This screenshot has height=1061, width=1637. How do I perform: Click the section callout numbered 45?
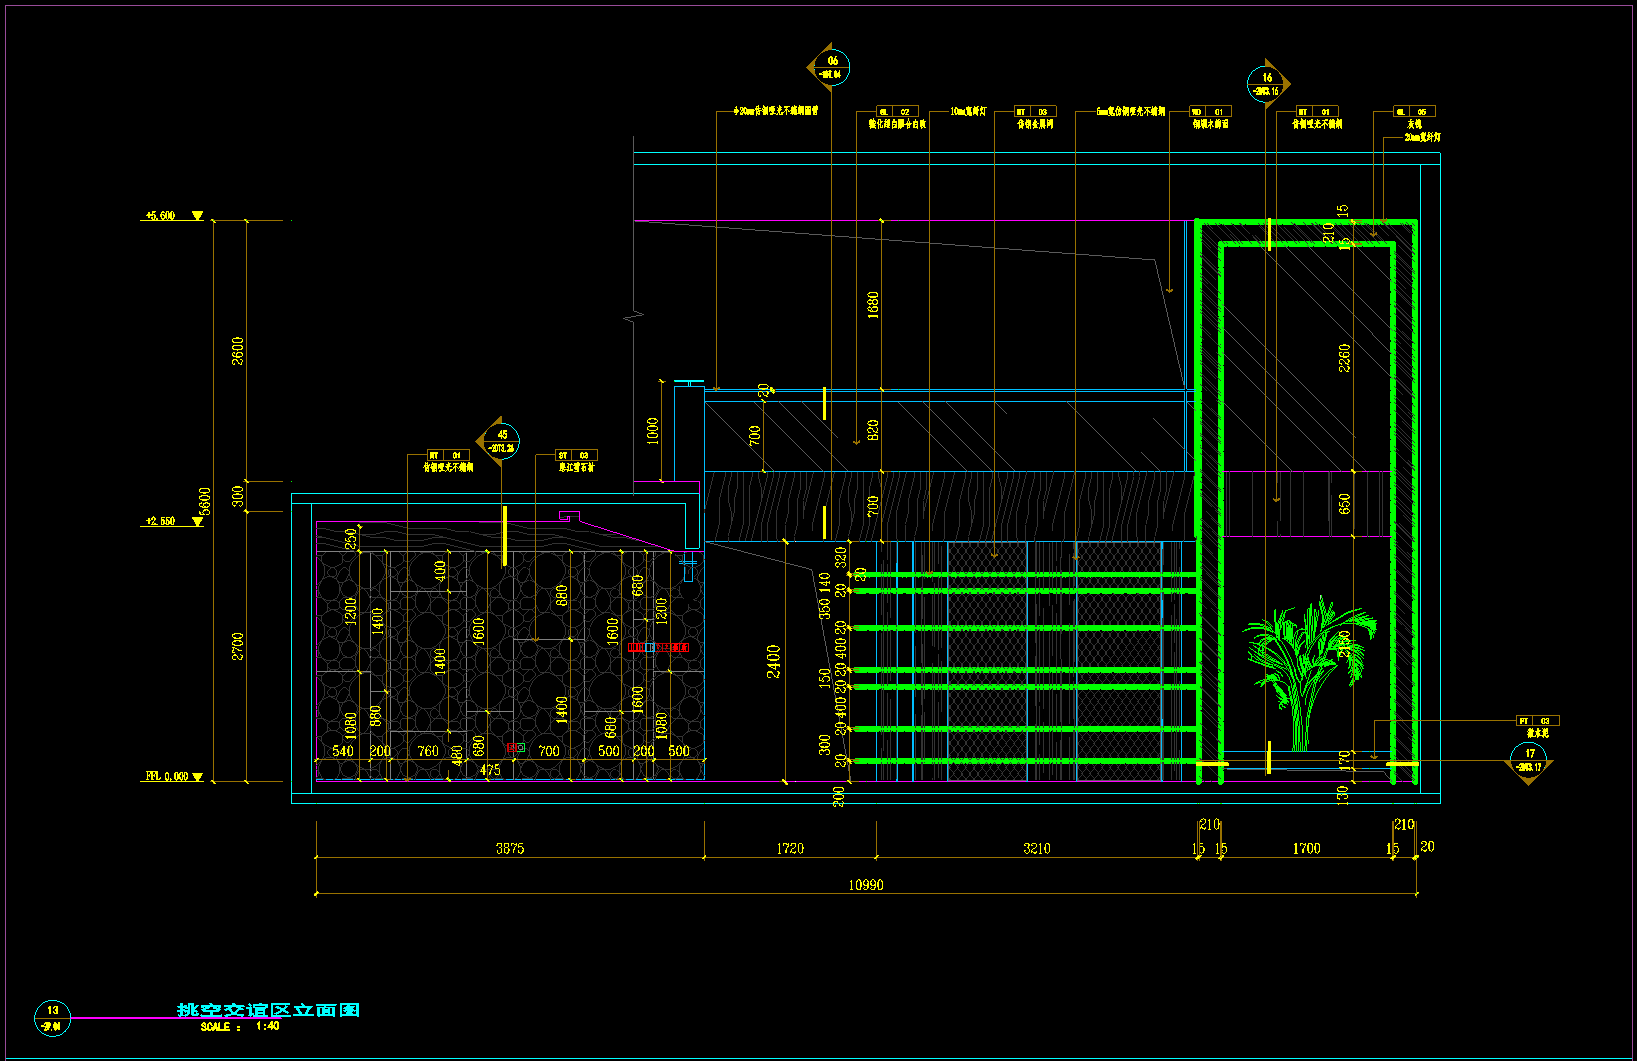[502, 441]
